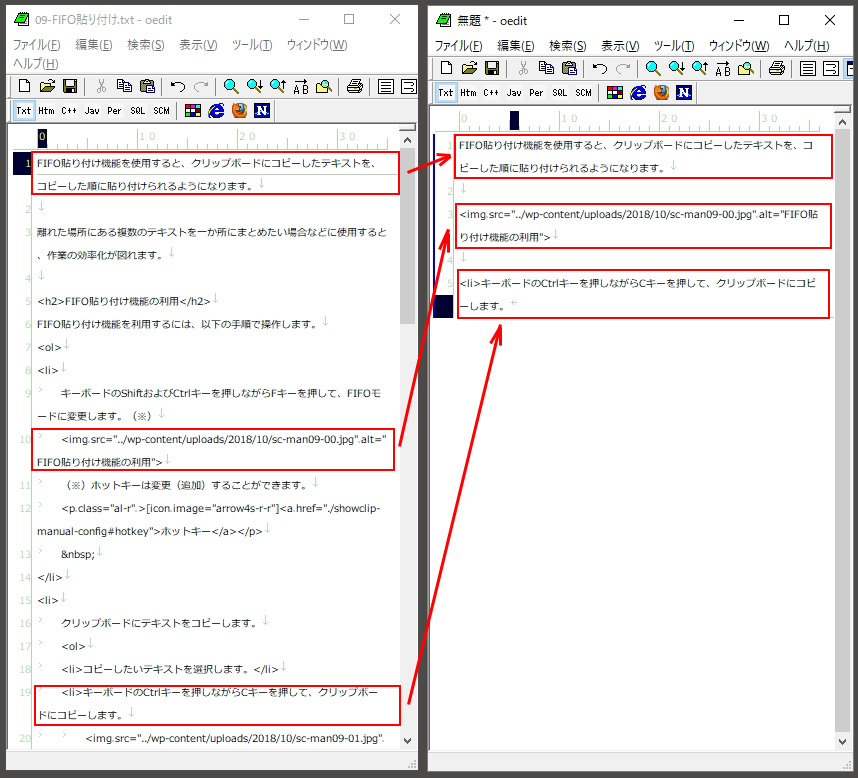Open the replace dialog via the AB icon
Viewport: 858px width, 778px height.
pyautogui.click(x=300, y=86)
